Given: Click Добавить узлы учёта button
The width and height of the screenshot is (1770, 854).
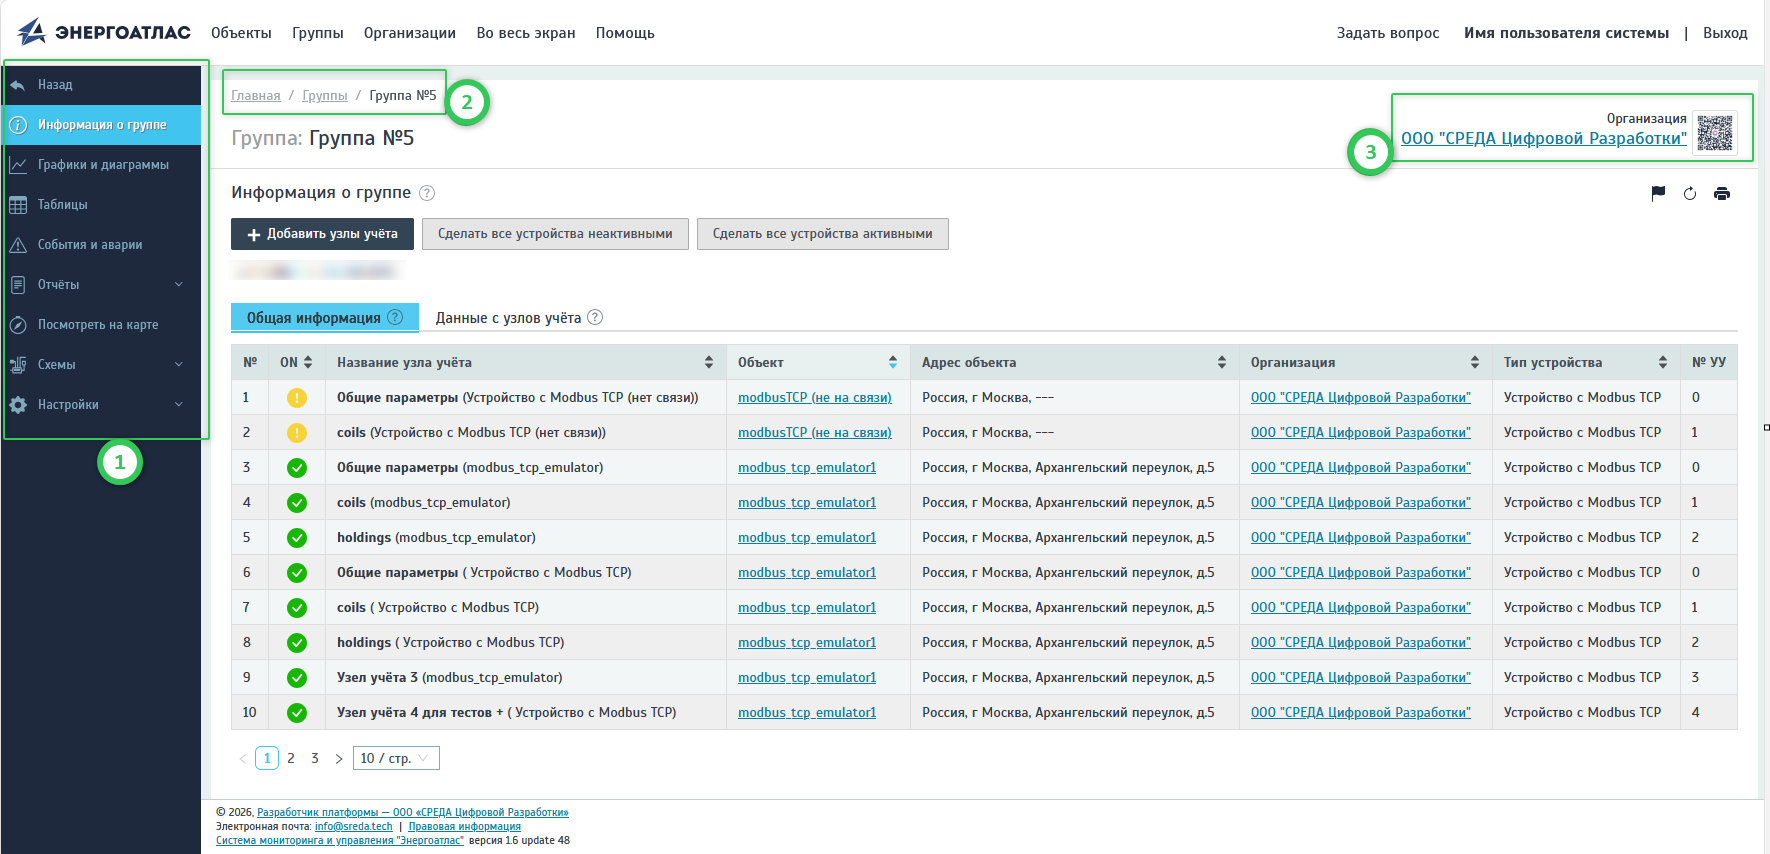Looking at the screenshot, I should (x=322, y=234).
